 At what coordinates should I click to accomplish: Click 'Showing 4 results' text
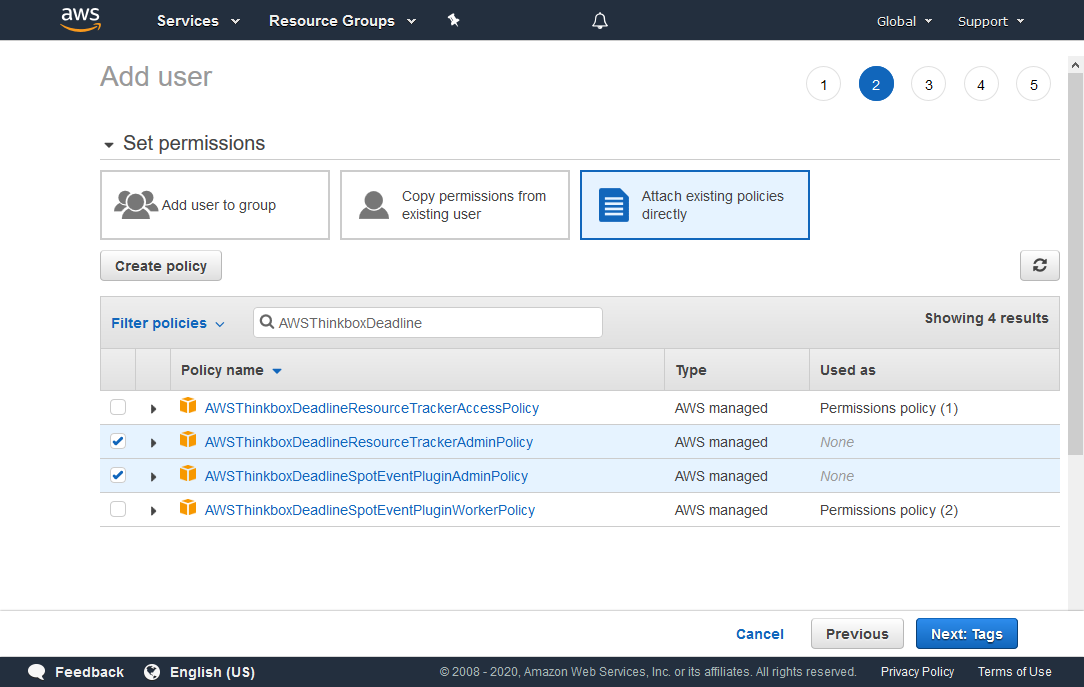coord(987,318)
